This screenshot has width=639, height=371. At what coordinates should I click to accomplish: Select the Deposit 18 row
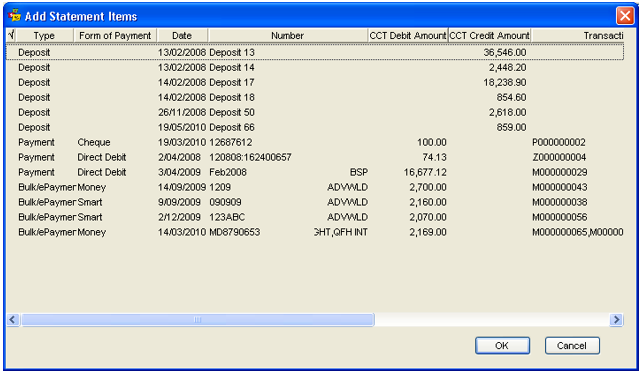tap(315, 97)
